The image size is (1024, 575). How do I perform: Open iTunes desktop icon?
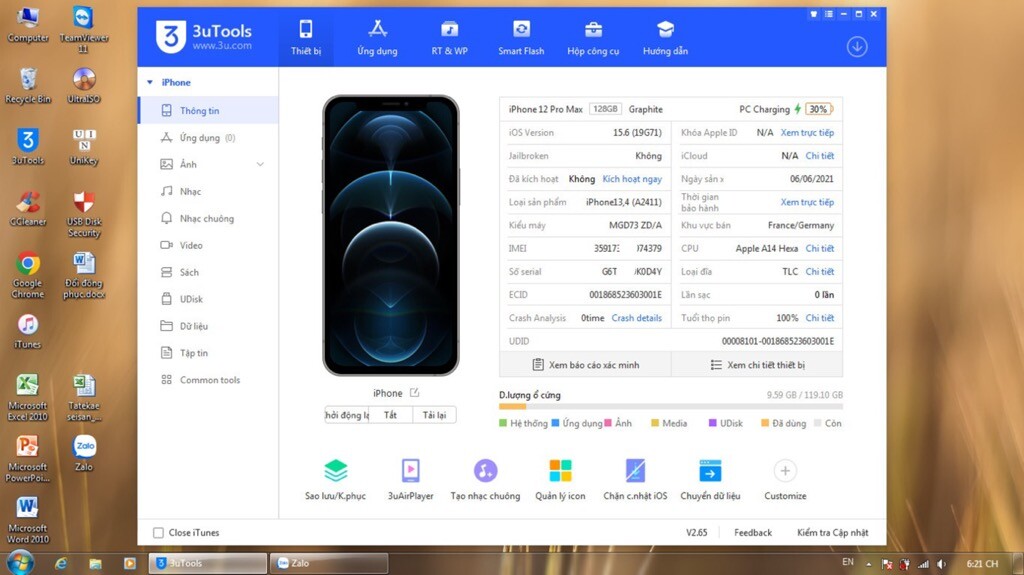[x=27, y=331]
